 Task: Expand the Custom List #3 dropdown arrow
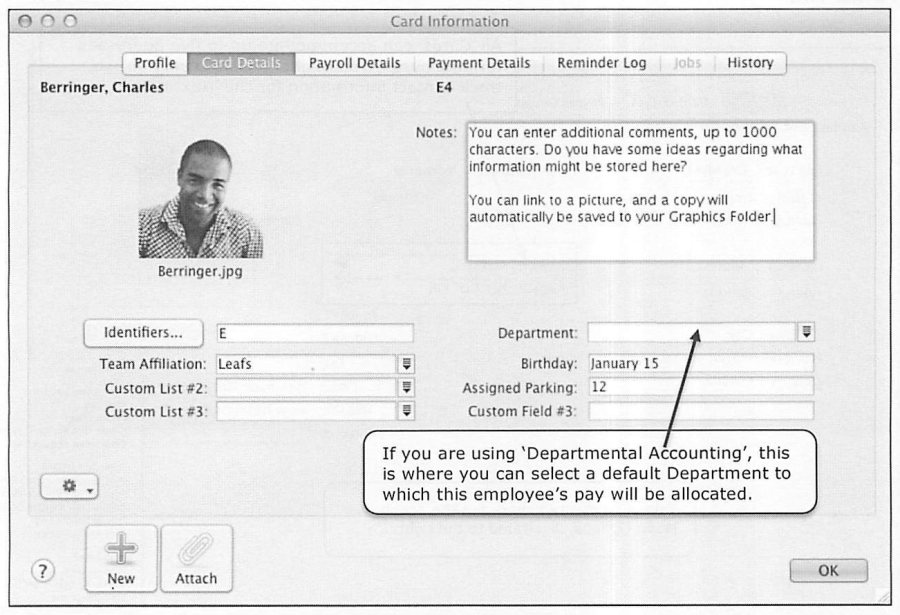point(406,411)
